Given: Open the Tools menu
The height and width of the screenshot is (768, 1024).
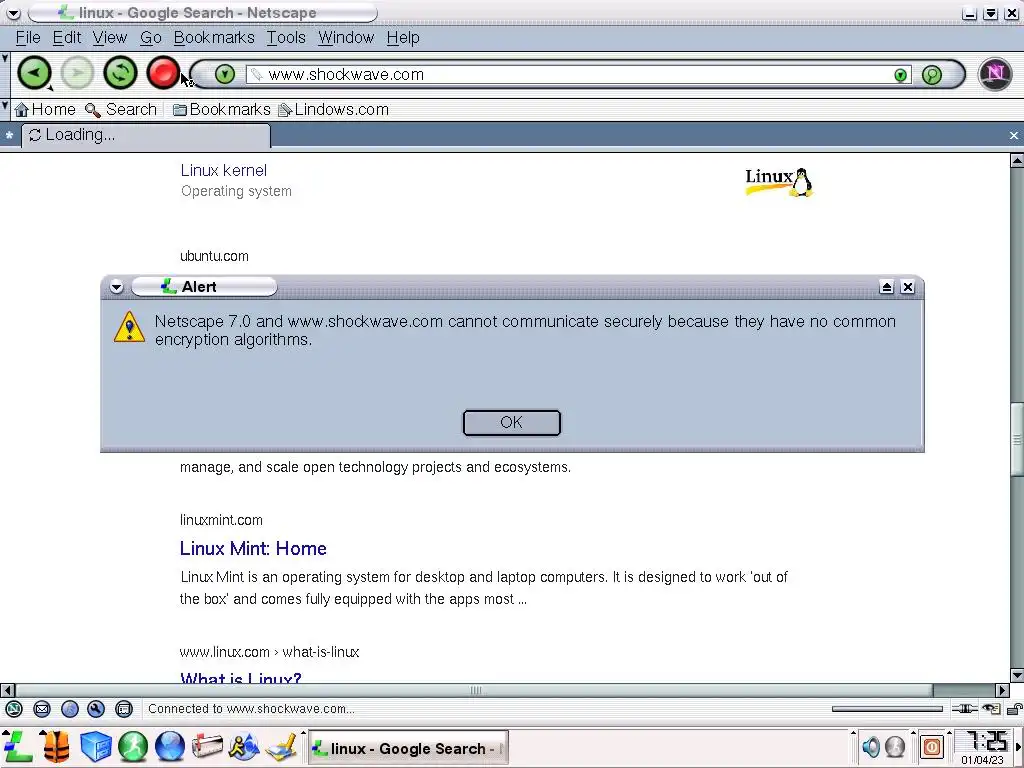Looking at the screenshot, I should (286, 38).
